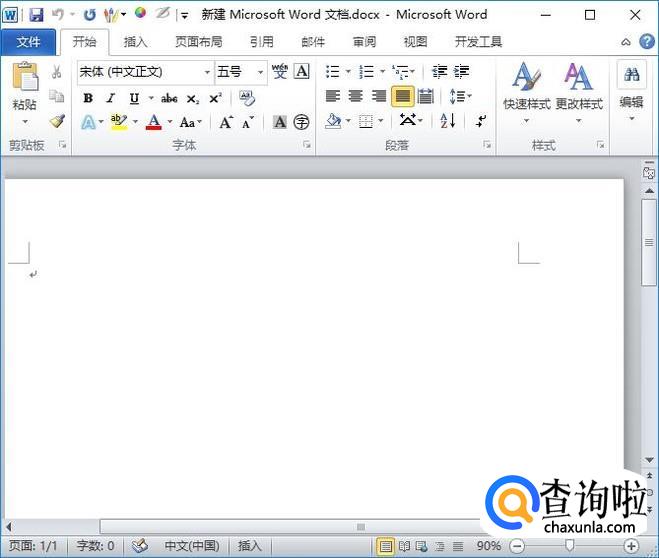Toggle strikethrough (abc) formatting

tap(169, 99)
